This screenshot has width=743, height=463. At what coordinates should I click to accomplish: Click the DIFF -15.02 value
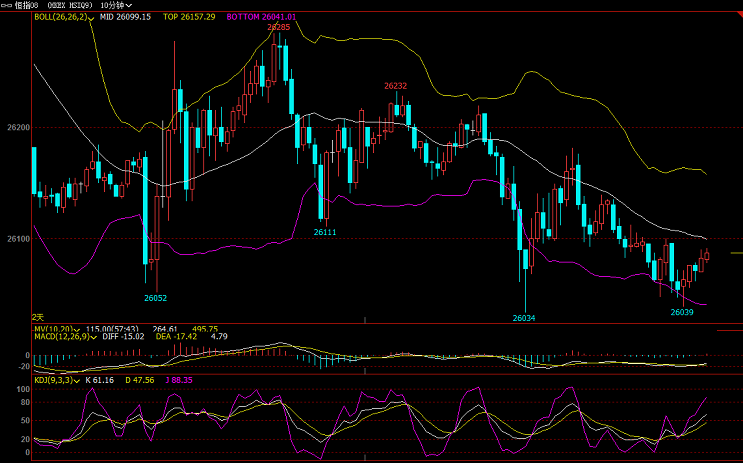[x=123, y=337]
